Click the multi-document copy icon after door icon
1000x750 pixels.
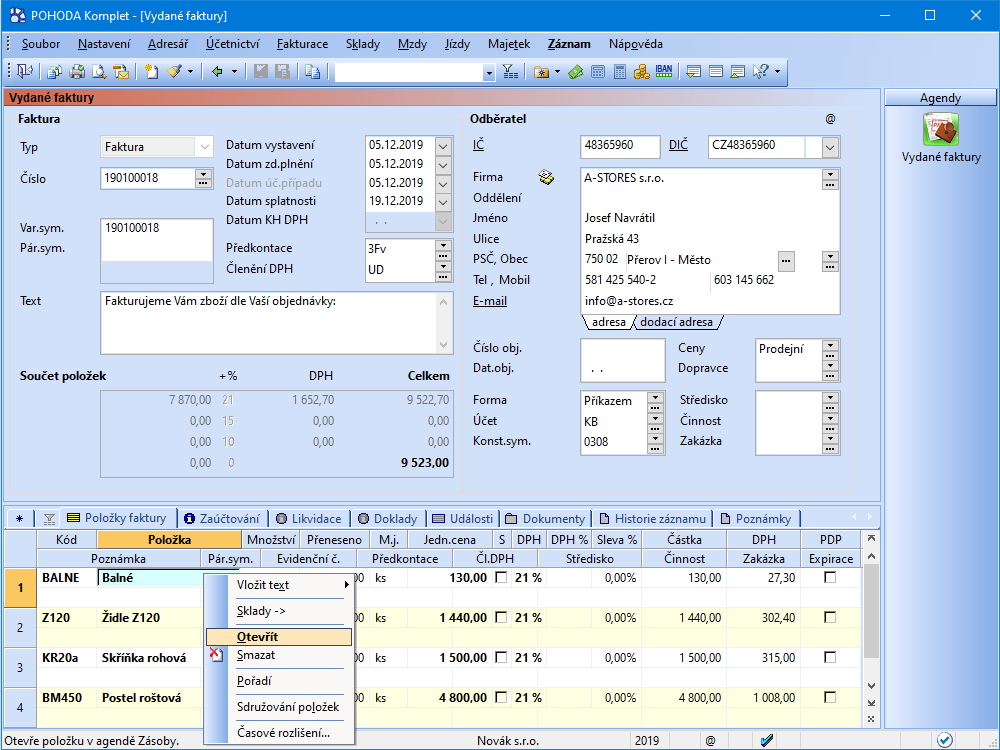tap(55, 71)
